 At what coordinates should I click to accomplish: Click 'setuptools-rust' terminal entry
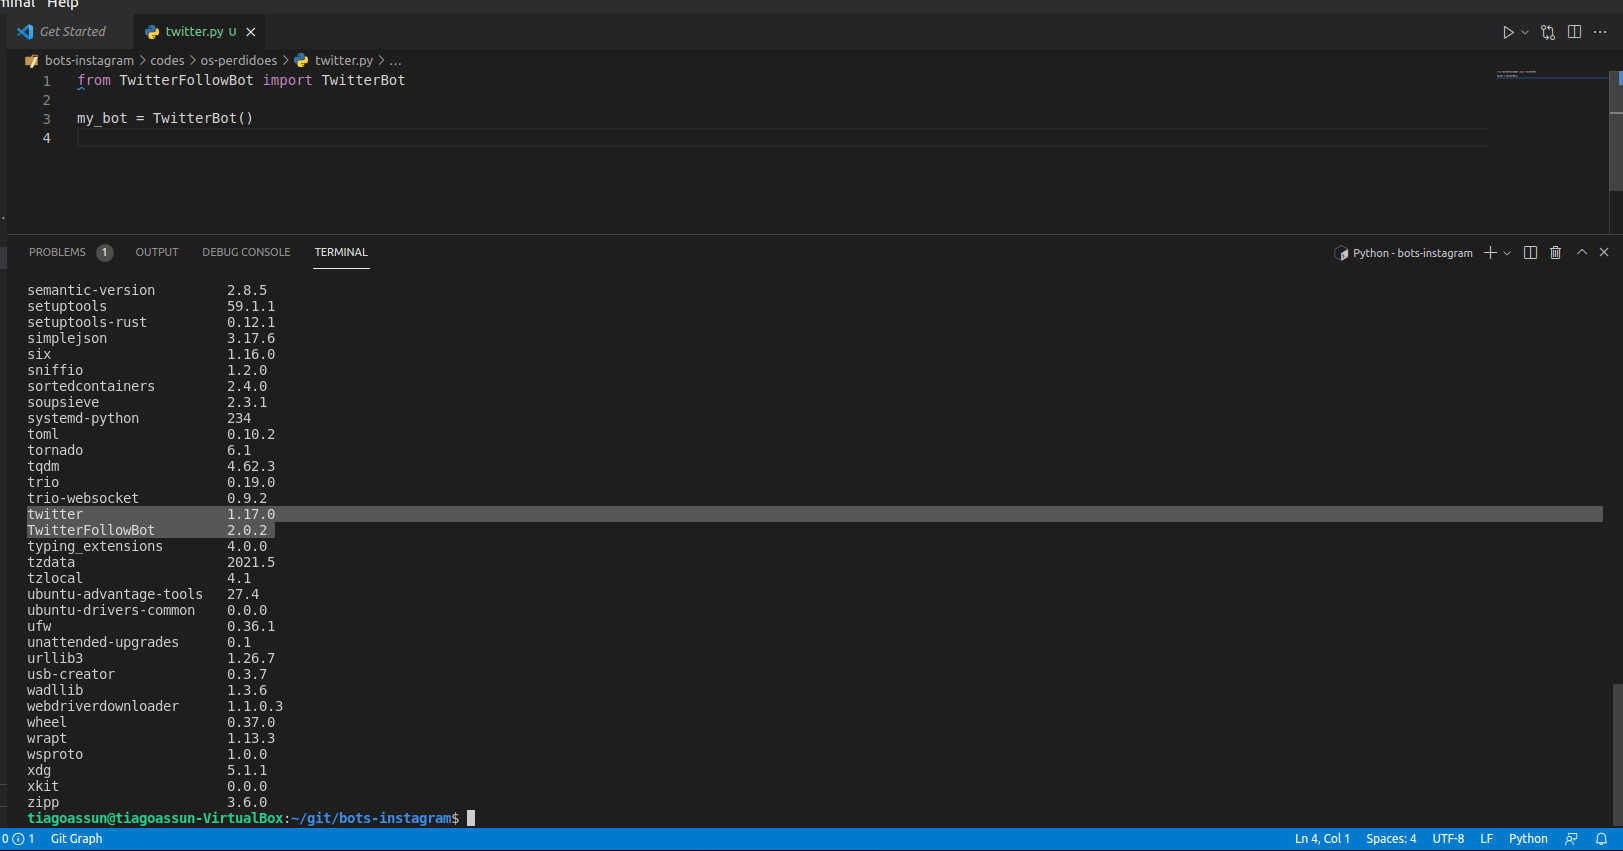point(151,322)
